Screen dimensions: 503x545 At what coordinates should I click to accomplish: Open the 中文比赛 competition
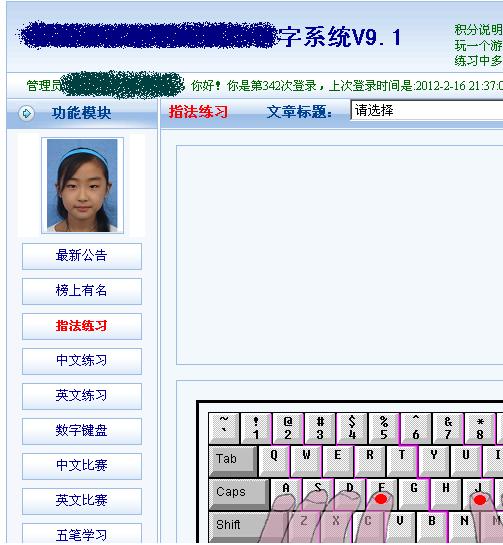[x=82, y=466]
